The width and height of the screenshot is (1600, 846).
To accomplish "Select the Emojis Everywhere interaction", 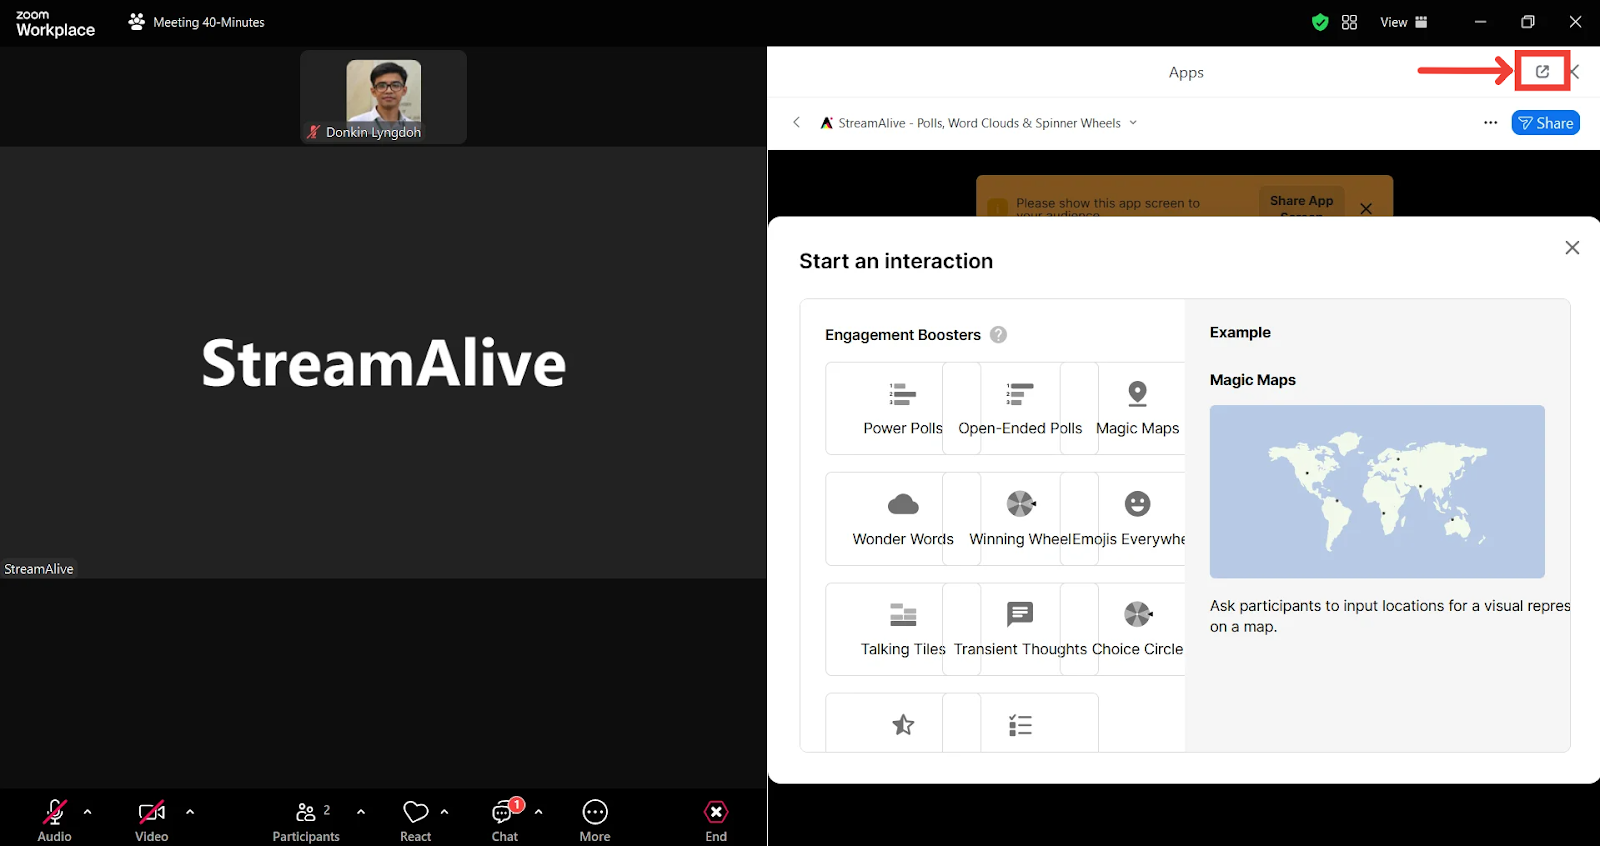I will (1128, 519).
